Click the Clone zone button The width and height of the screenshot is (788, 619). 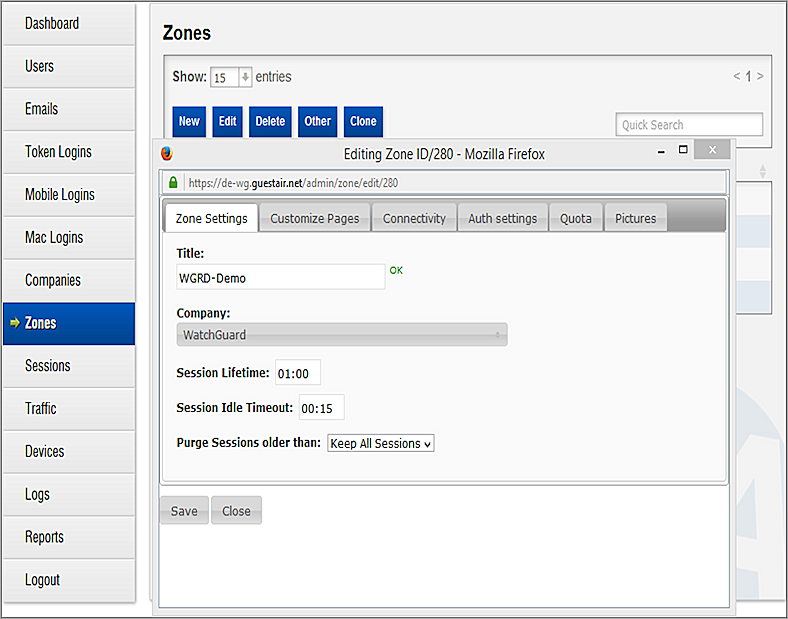(x=363, y=121)
